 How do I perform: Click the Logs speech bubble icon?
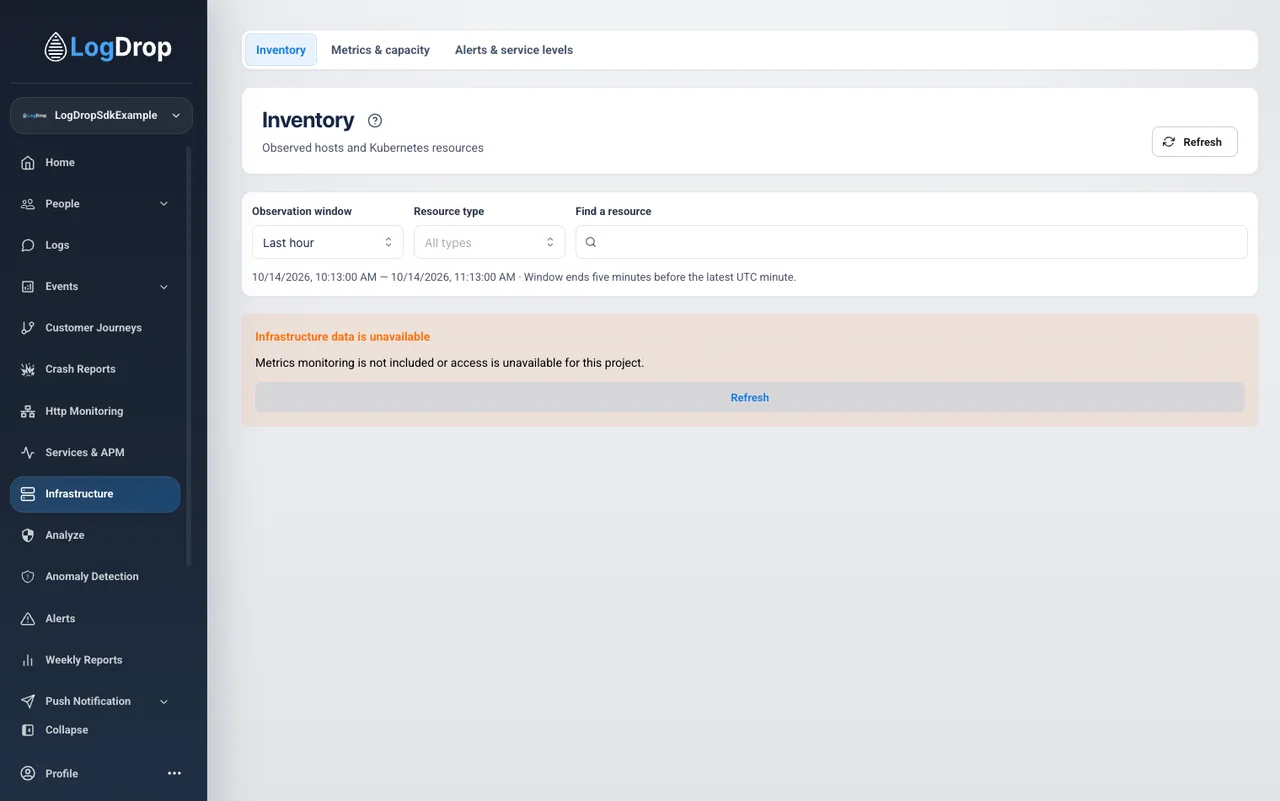[28, 245]
